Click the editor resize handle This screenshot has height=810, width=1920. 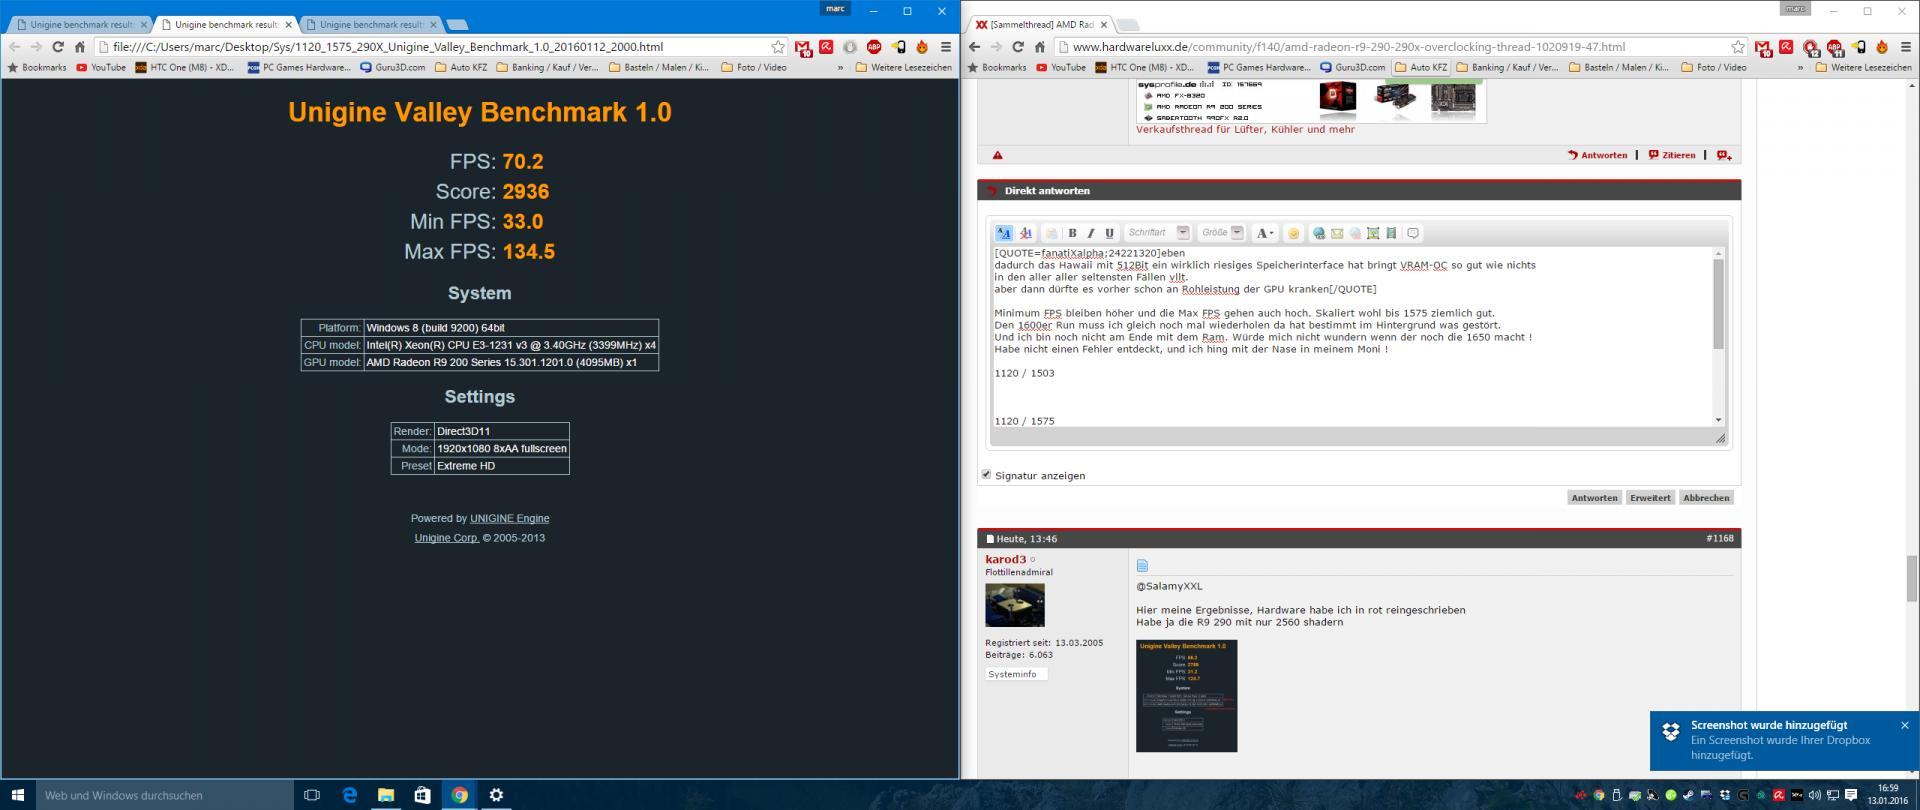pos(1720,438)
